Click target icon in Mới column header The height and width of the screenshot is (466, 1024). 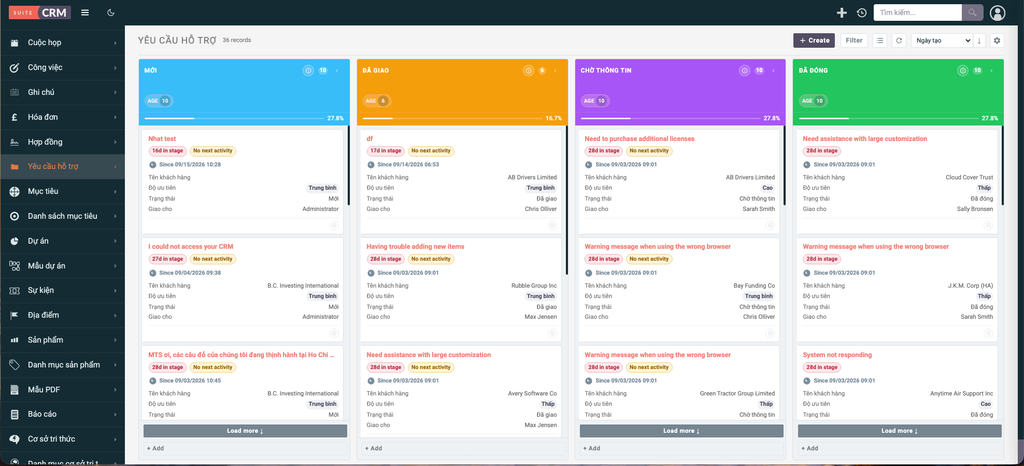[x=308, y=70]
